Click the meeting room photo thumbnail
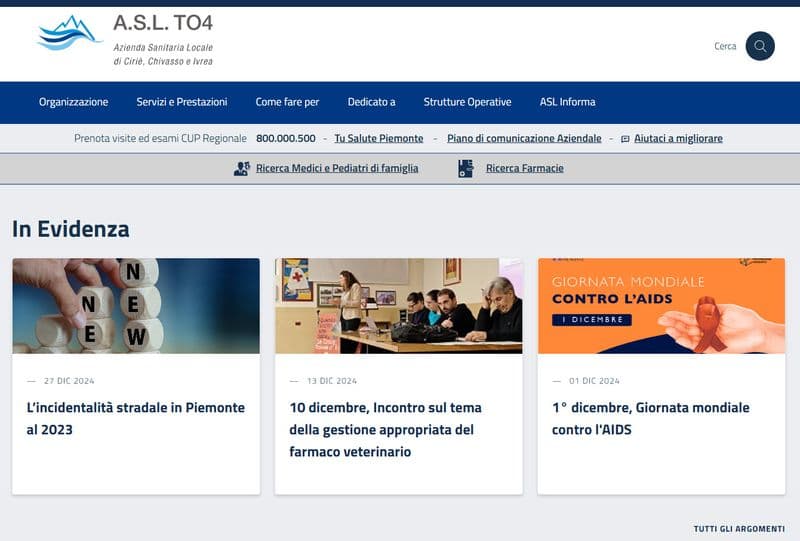The width and height of the screenshot is (800, 541). point(398,306)
